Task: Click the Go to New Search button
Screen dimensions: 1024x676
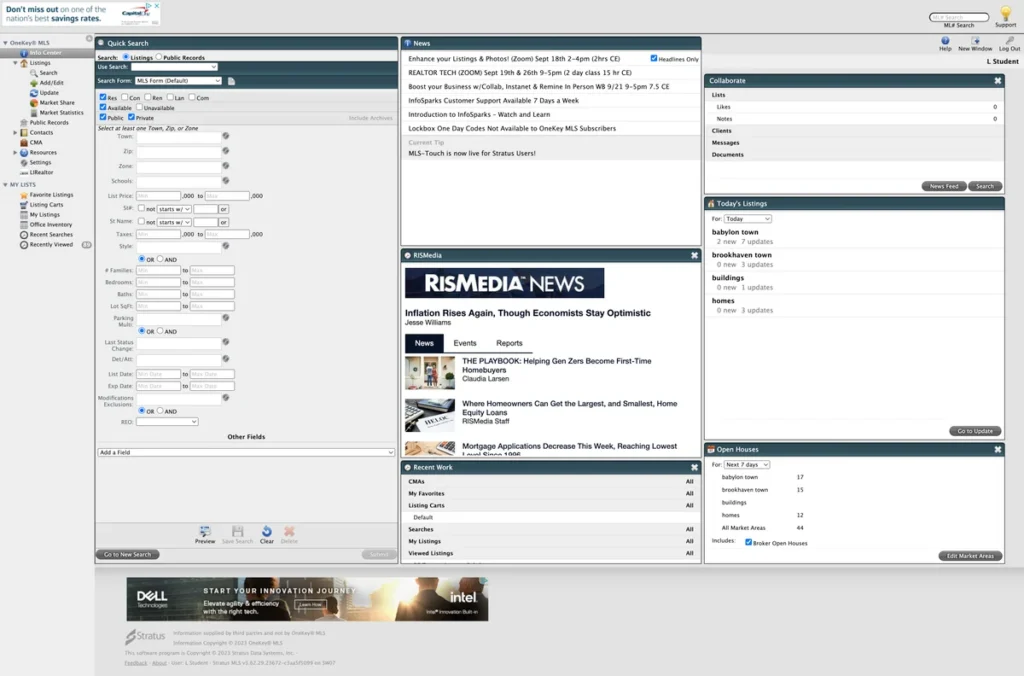Action: click(x=127, y=553)
